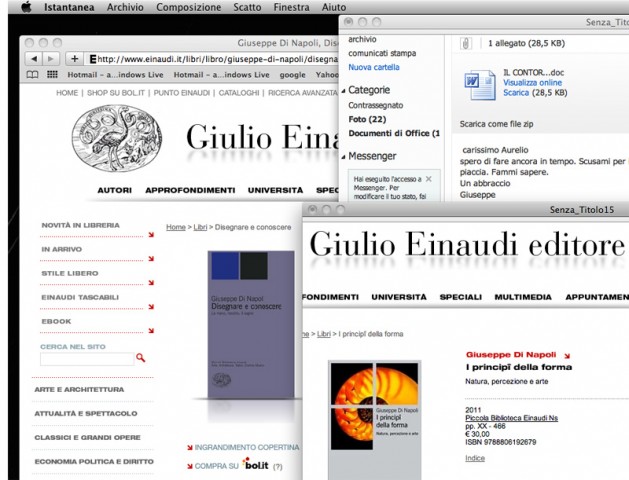The image size is (629, 480).
Task: Click the paperclip attachment icon
Action: tap(465, 43)
